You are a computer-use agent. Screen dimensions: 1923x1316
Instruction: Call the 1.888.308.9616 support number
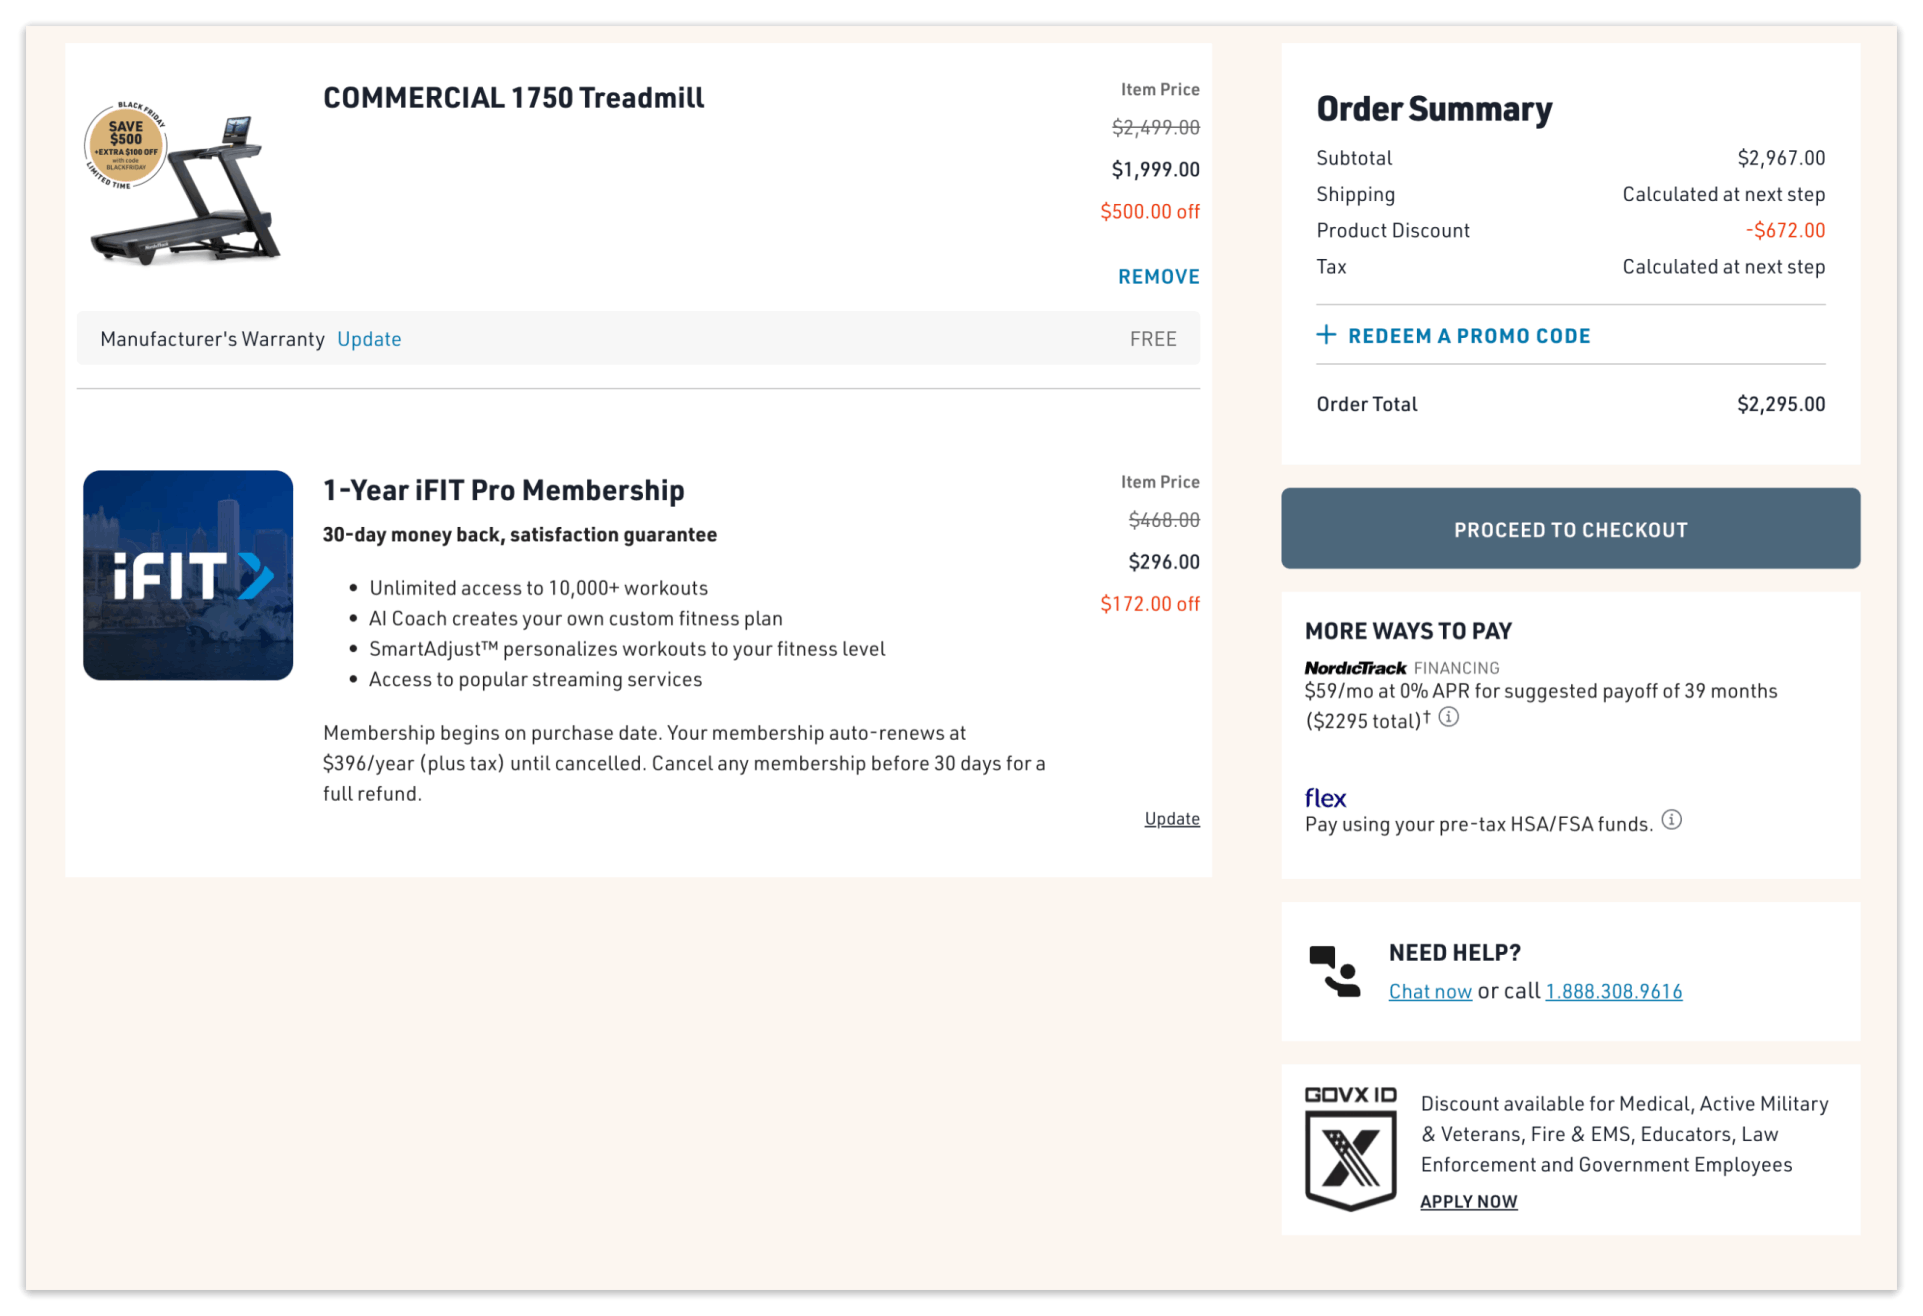point(1613,990)
